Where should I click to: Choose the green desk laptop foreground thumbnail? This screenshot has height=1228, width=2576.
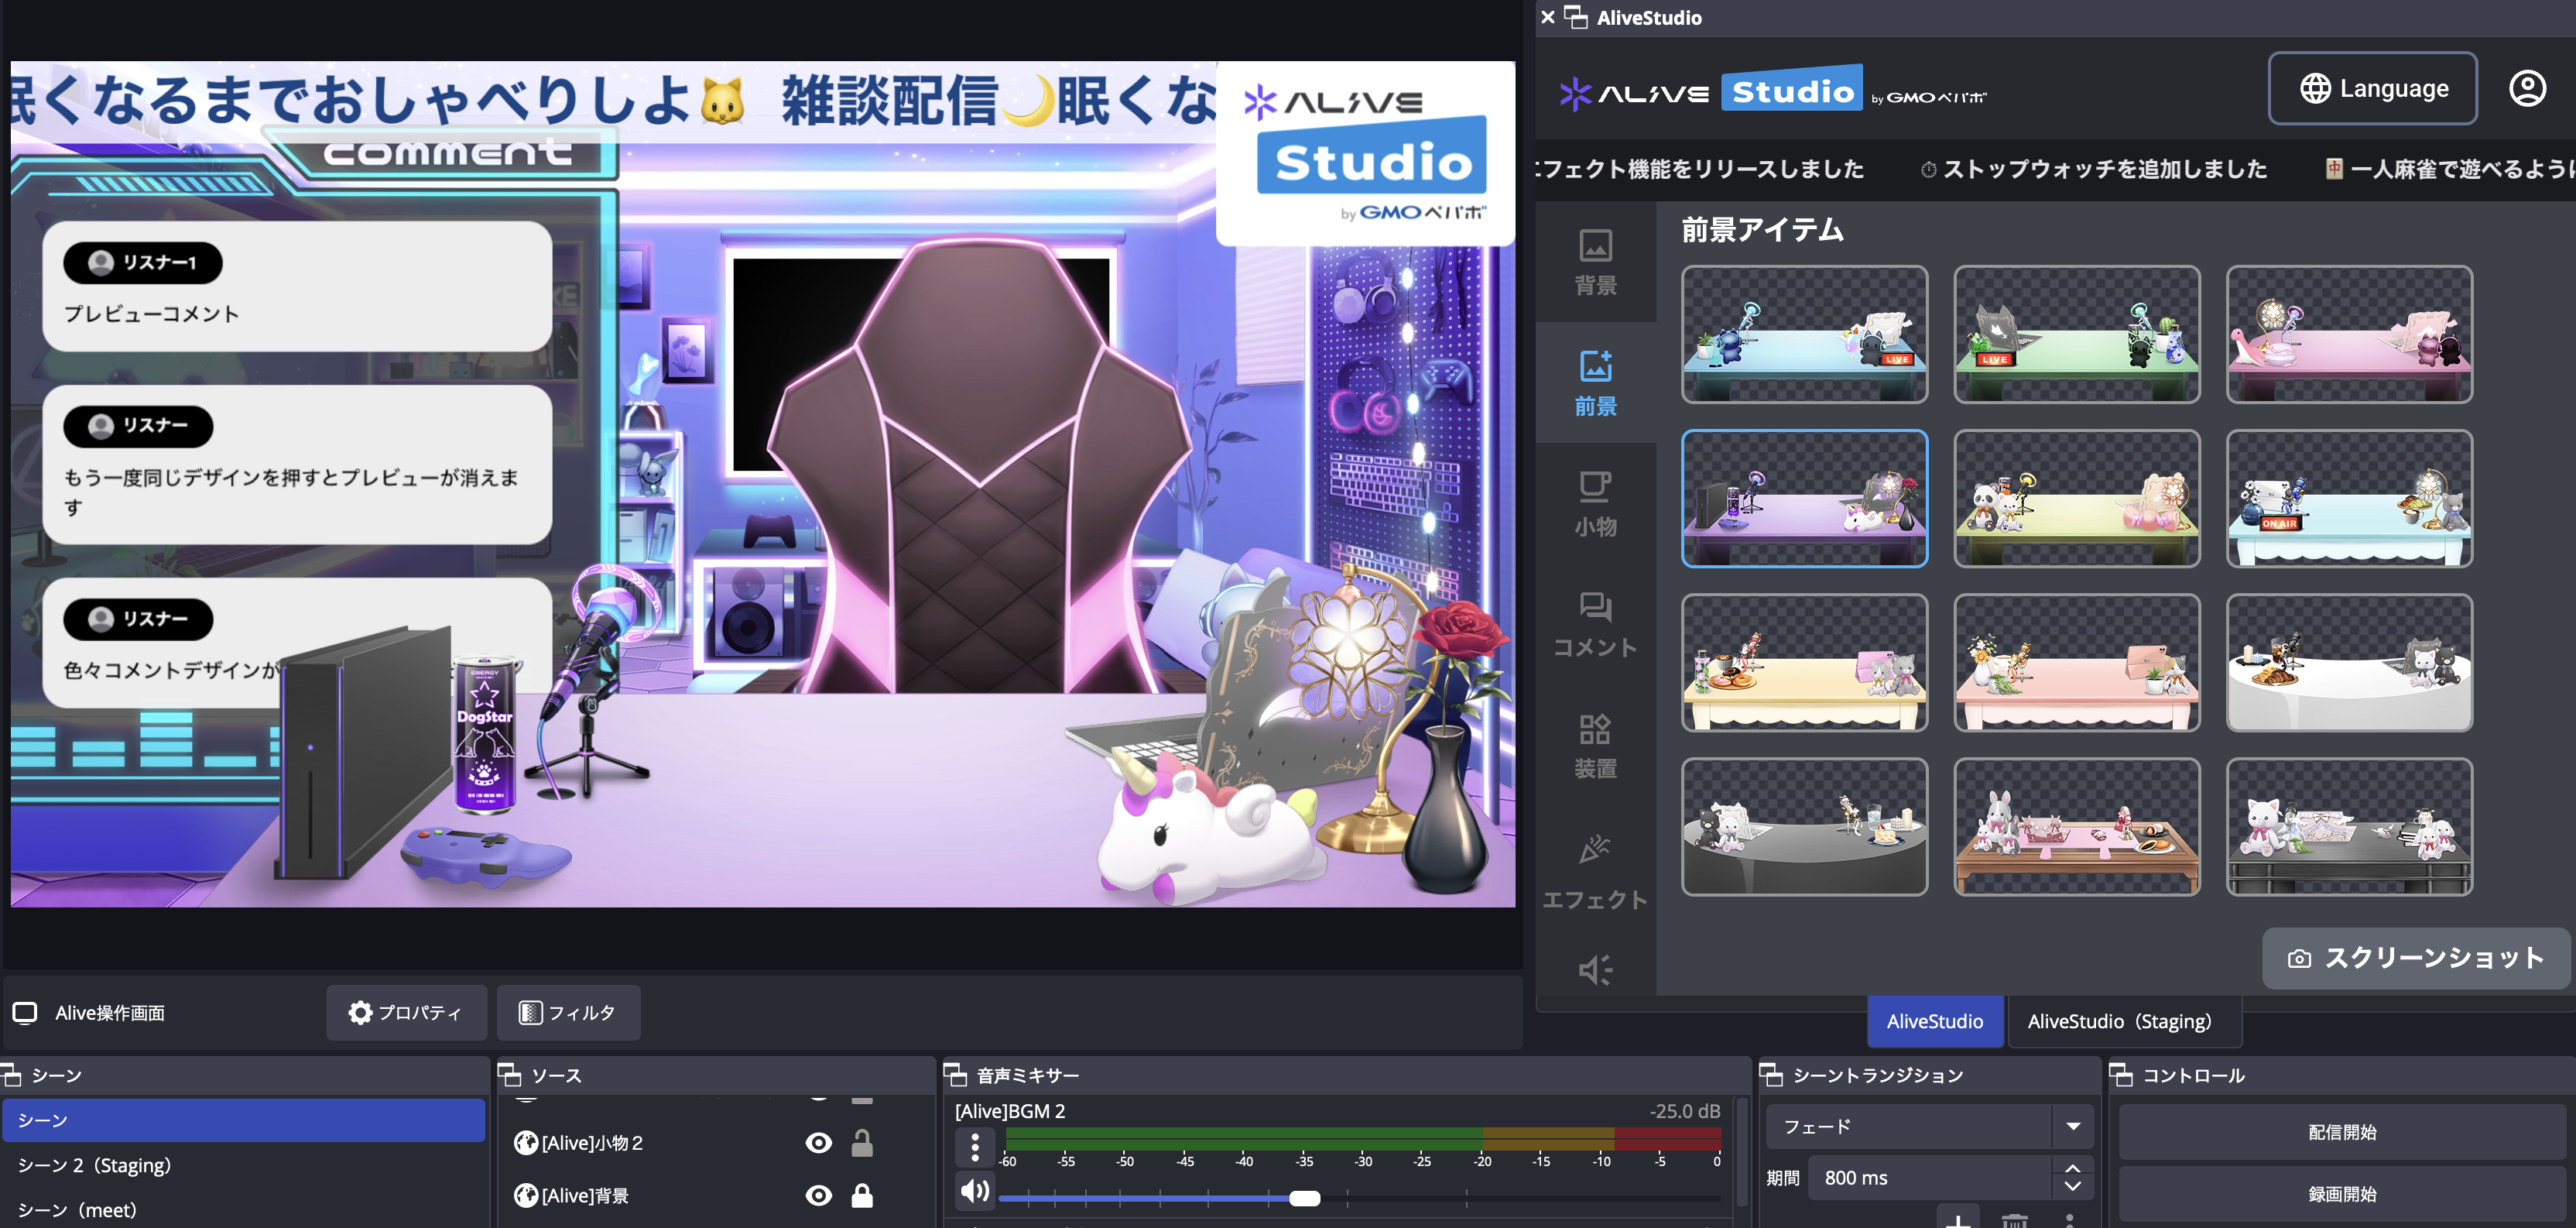(2076, 335)
